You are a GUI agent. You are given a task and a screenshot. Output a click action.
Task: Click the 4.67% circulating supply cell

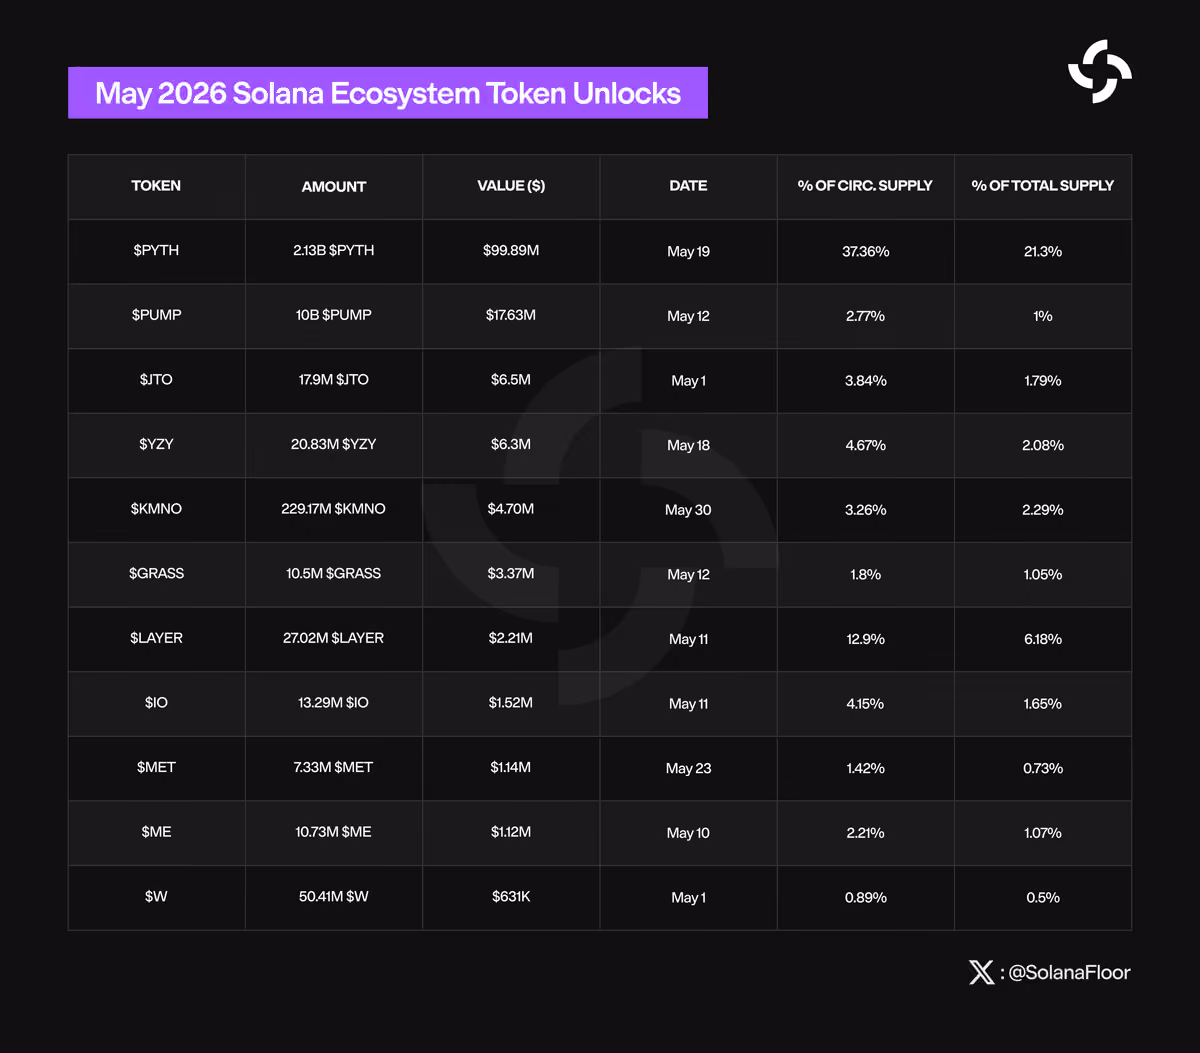click(x=866, y=445)
